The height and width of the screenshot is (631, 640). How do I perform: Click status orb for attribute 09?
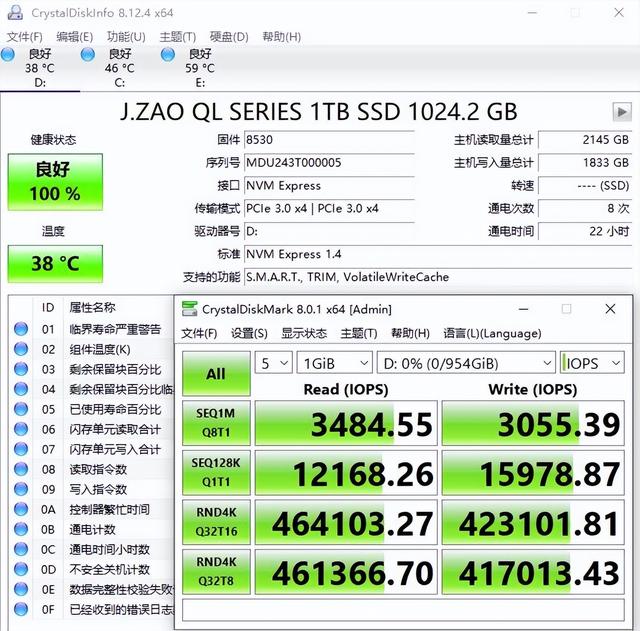click(21, 489)
